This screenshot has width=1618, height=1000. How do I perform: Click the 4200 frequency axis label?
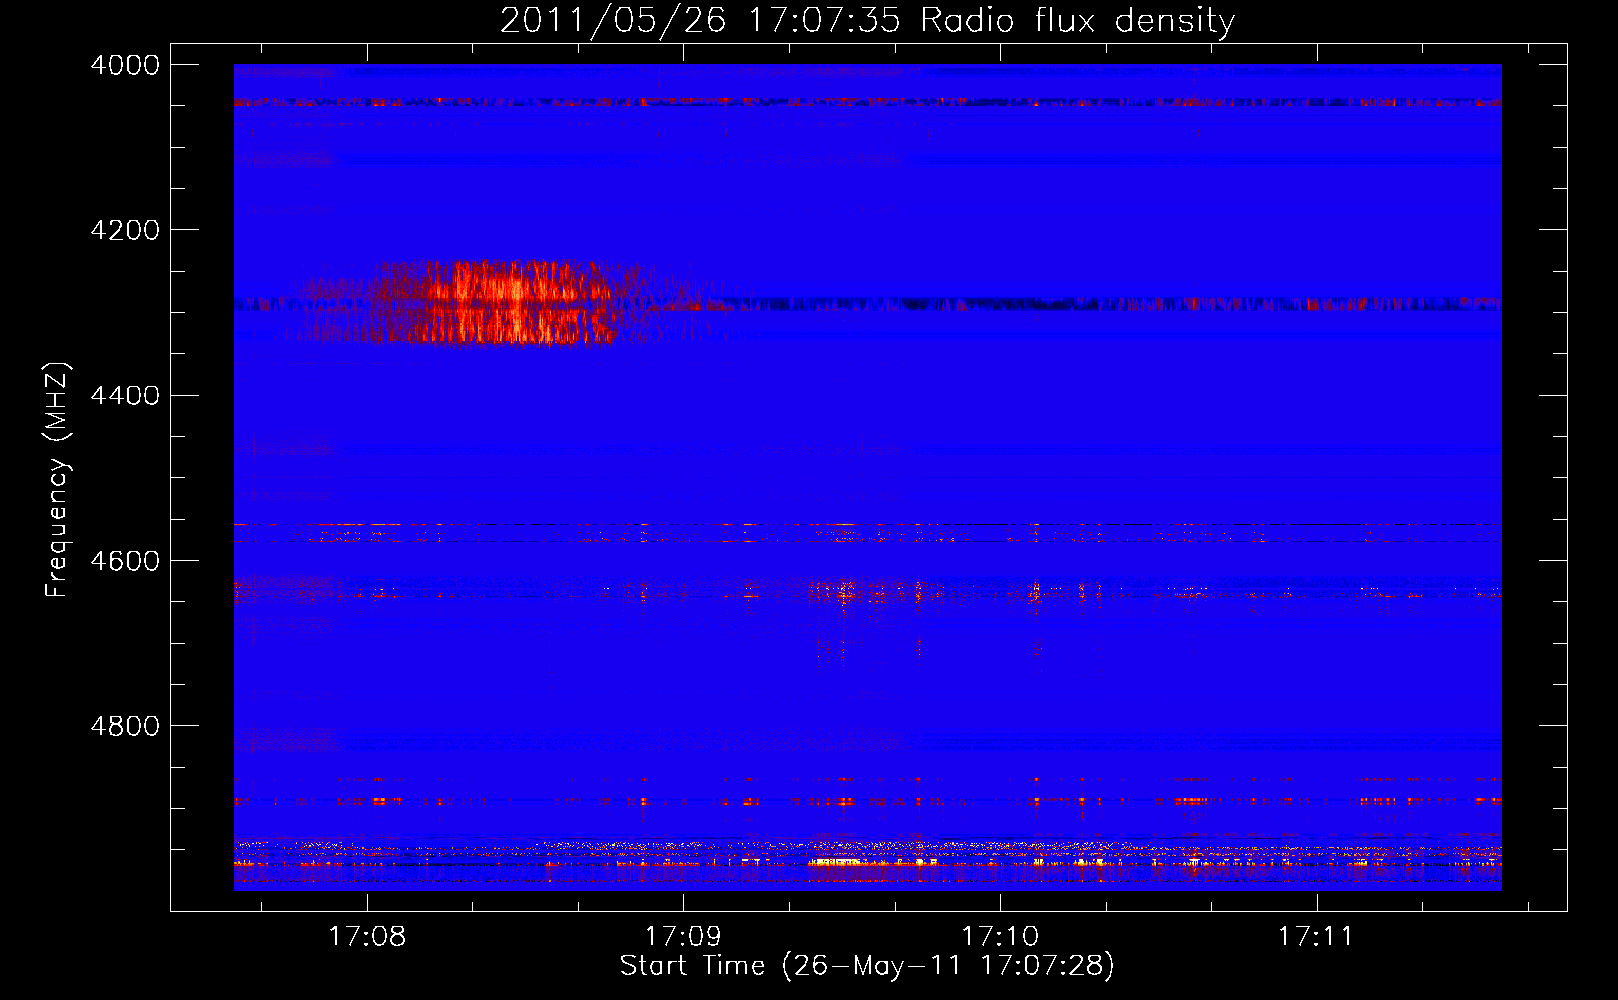(125, 230)
